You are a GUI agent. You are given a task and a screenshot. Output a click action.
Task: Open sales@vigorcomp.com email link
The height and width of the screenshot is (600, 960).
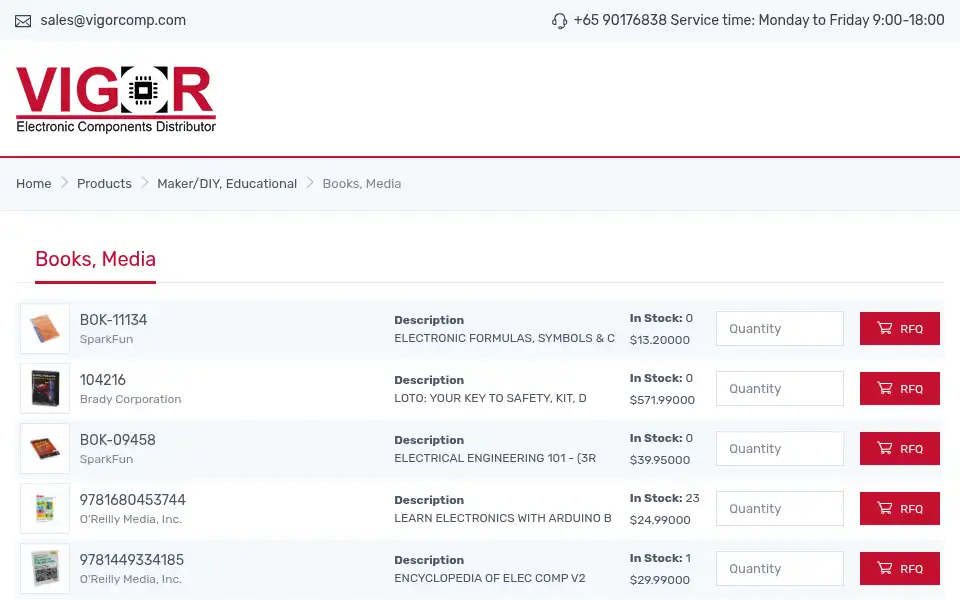pyautogui.click(x=113, y=20)
